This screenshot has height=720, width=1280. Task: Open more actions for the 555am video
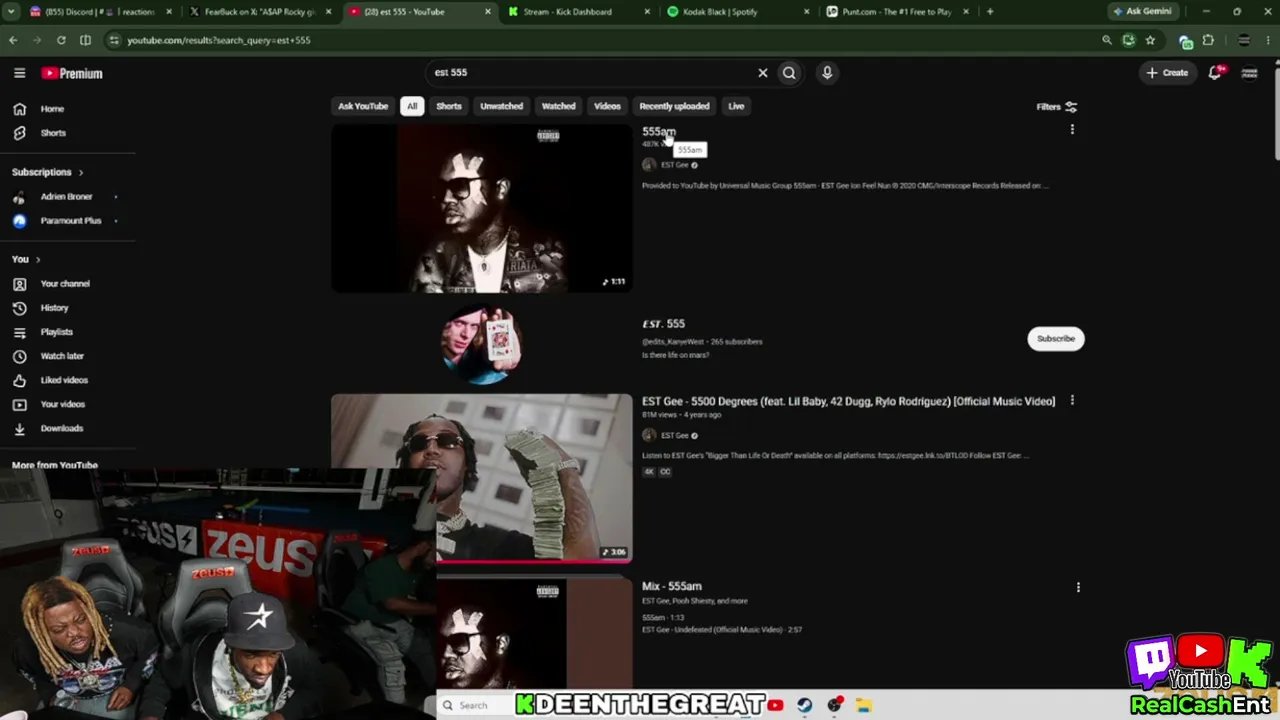tap(1072, 129)
